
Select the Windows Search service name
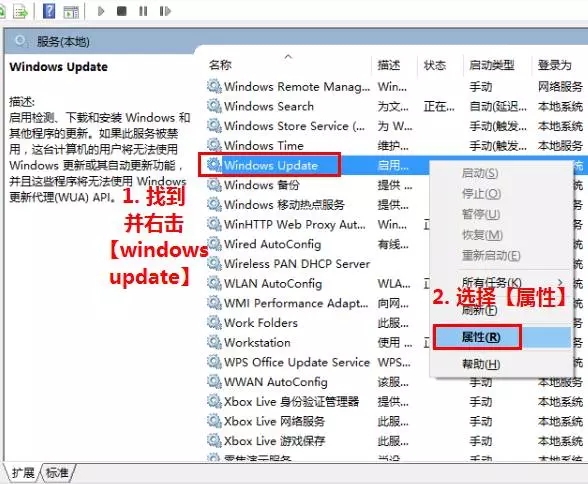268,106
